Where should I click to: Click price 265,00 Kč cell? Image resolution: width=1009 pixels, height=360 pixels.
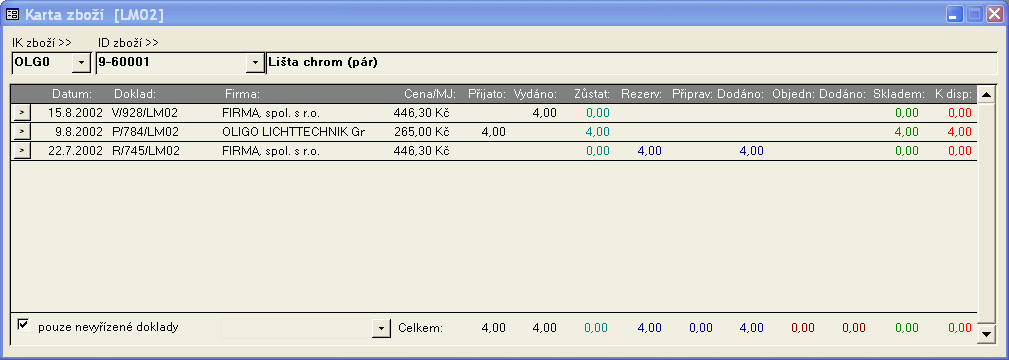421,132
